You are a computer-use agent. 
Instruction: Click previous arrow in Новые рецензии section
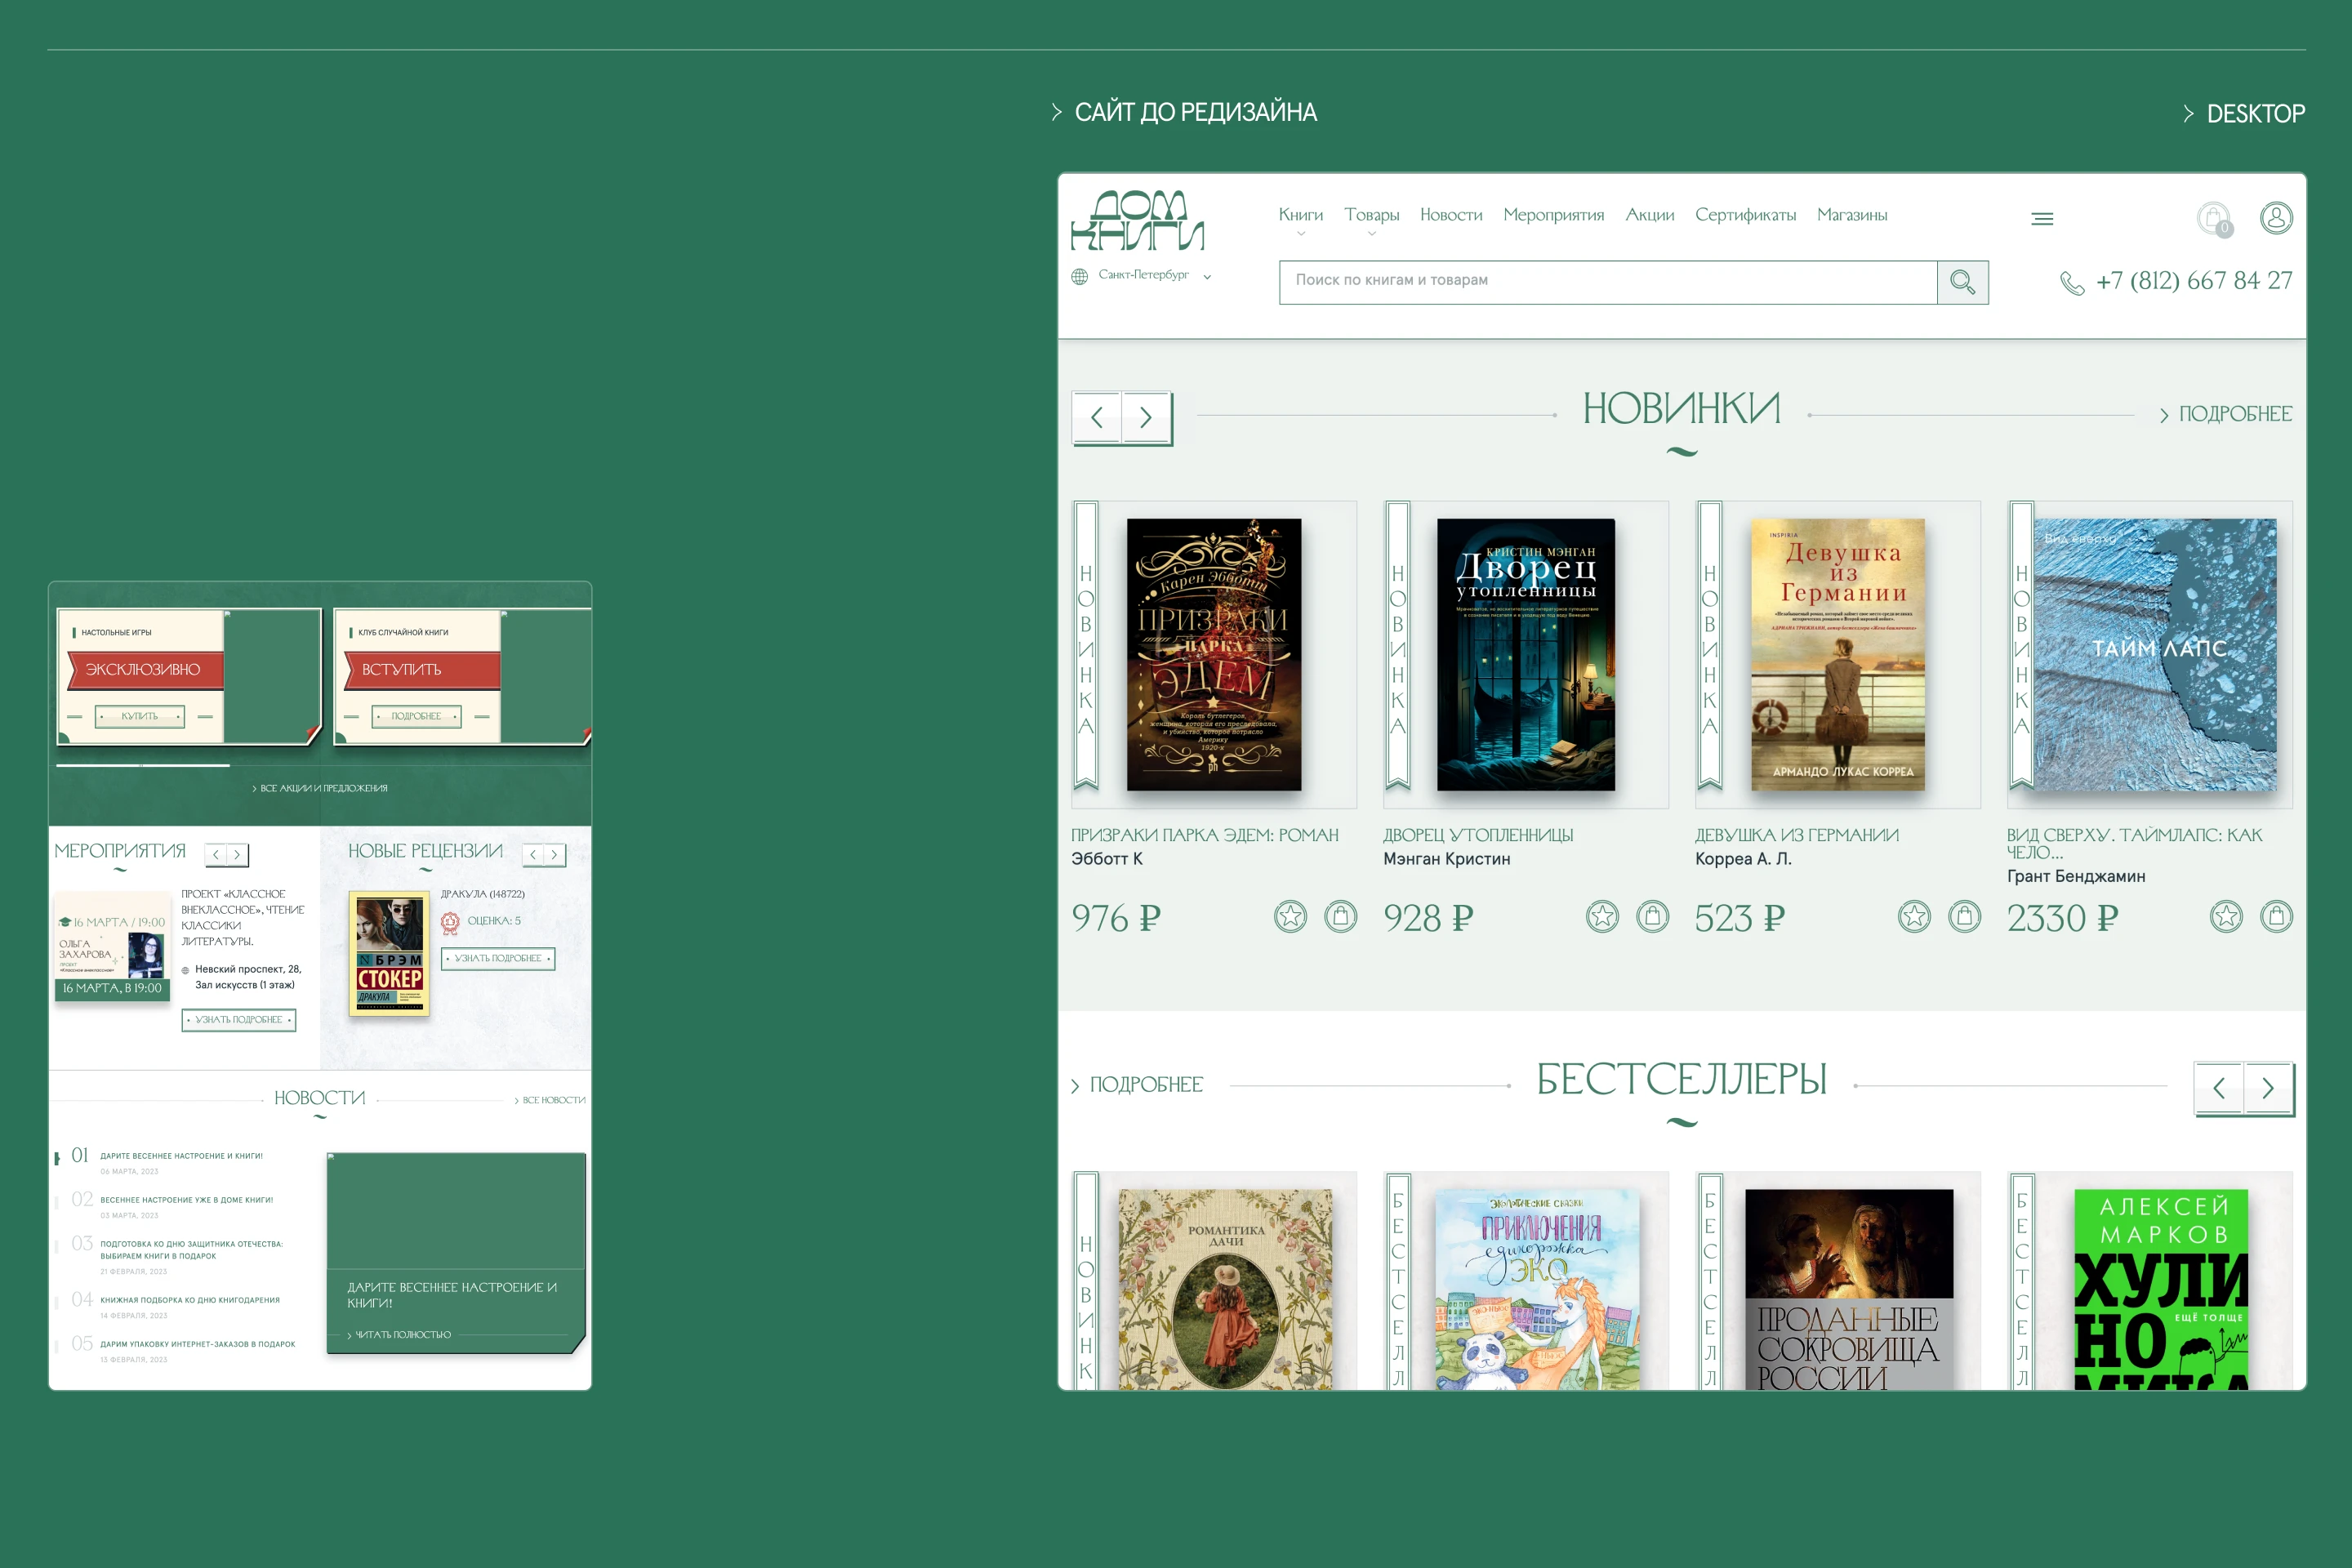tap(533, 855)
